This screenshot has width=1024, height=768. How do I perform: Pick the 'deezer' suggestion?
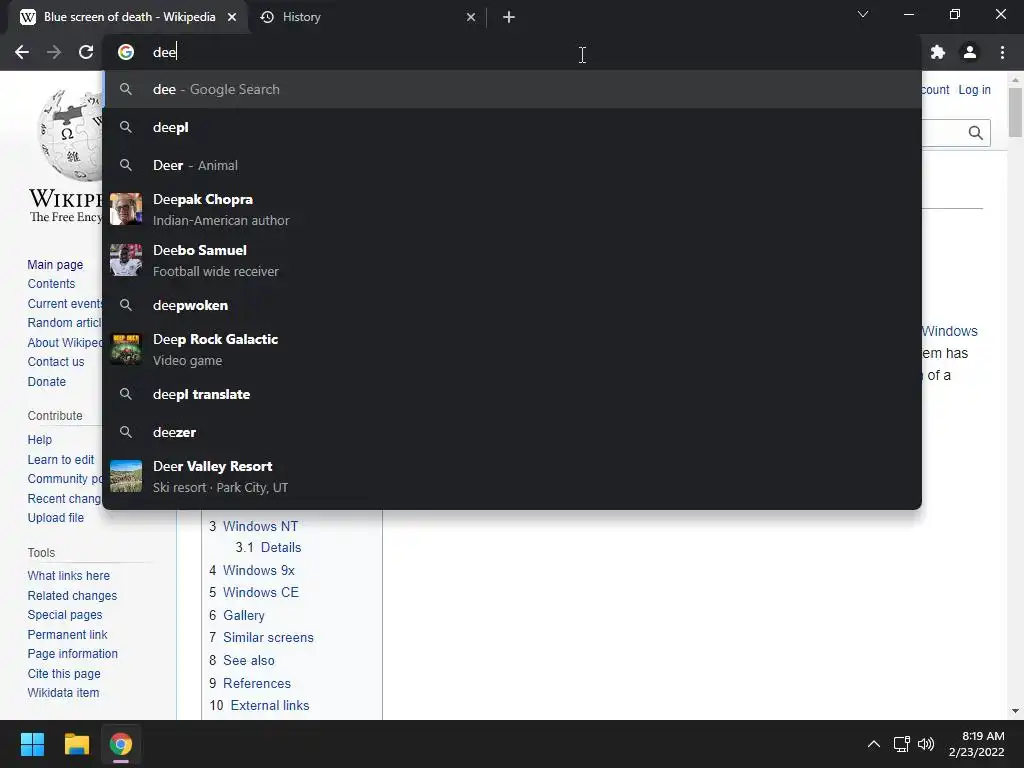coord(512,432)
